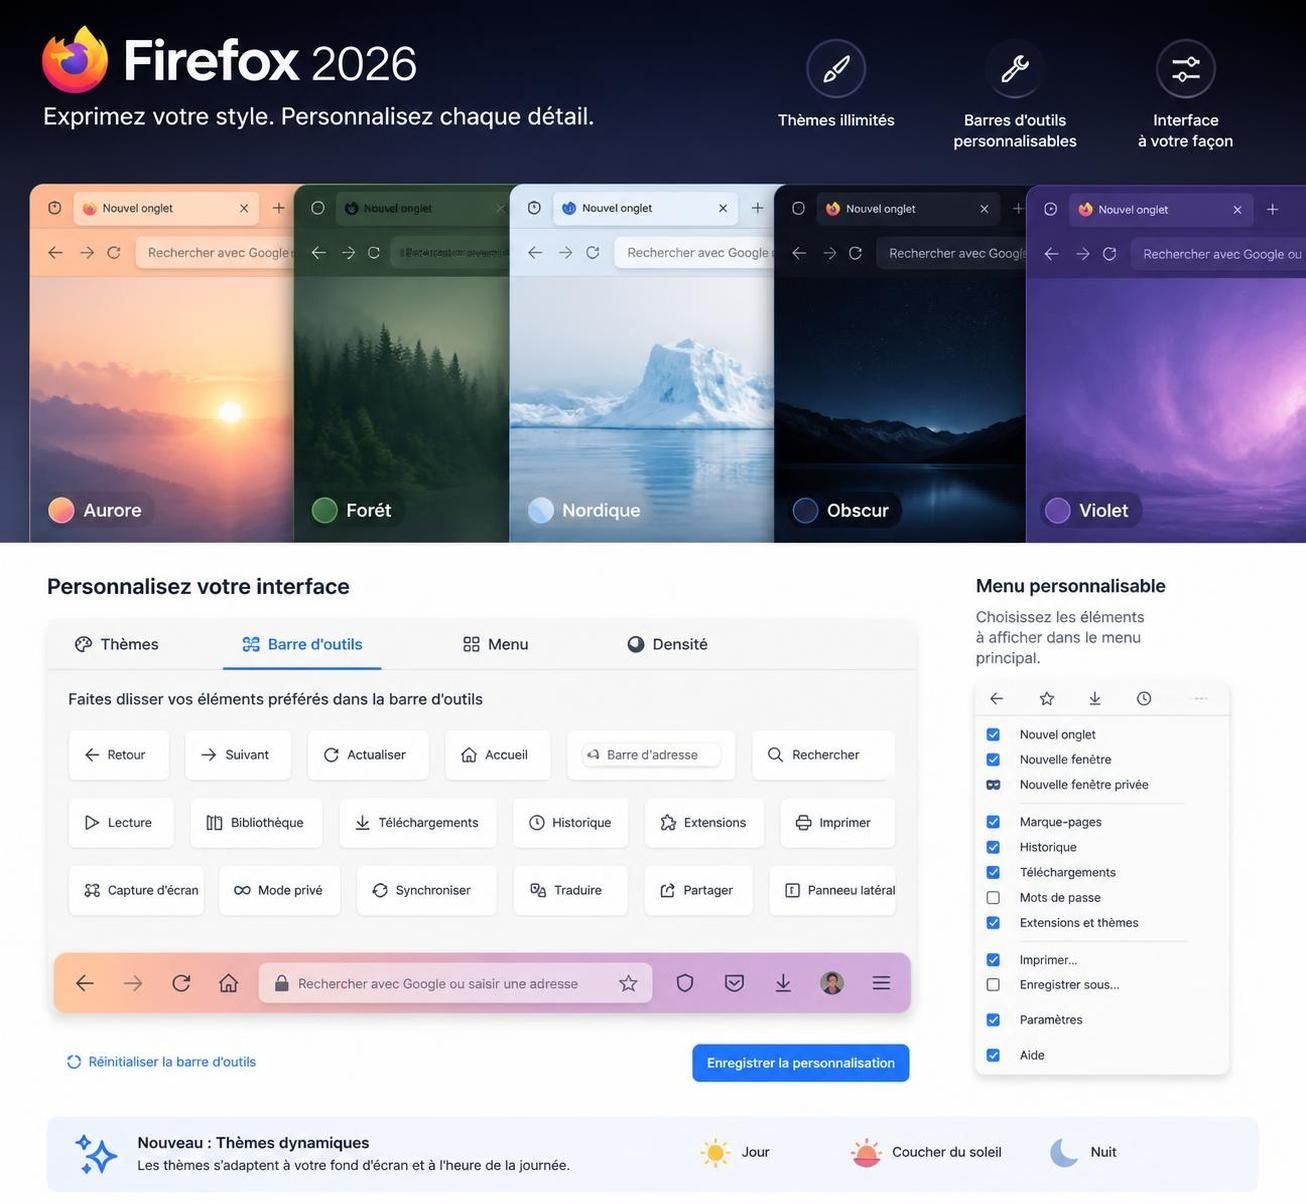Click the Barres d'outils personnalisables wrench icon
Image resolution: width=1306 pixels, height=1204 pixels.
click(x=1014, y=69)
